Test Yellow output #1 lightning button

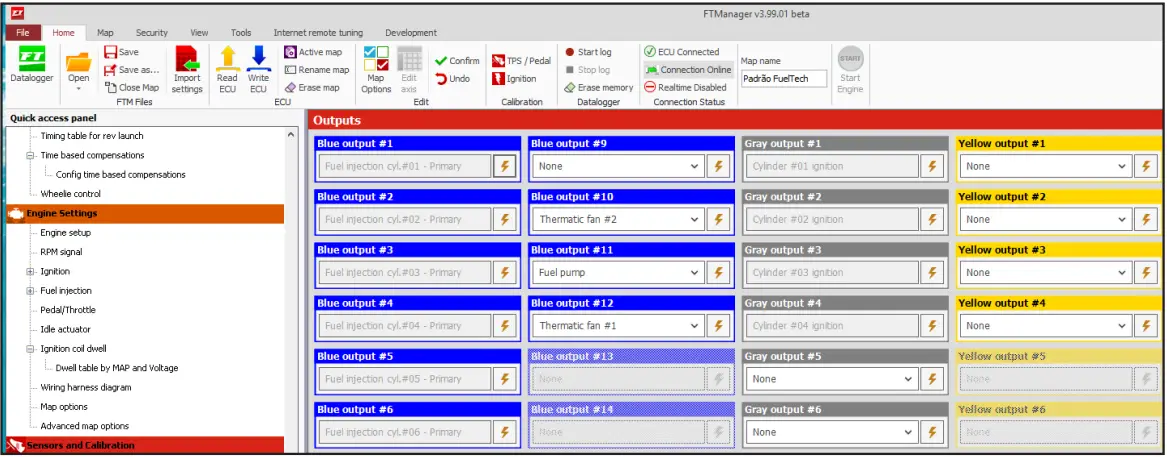(x=1146, y=166)
